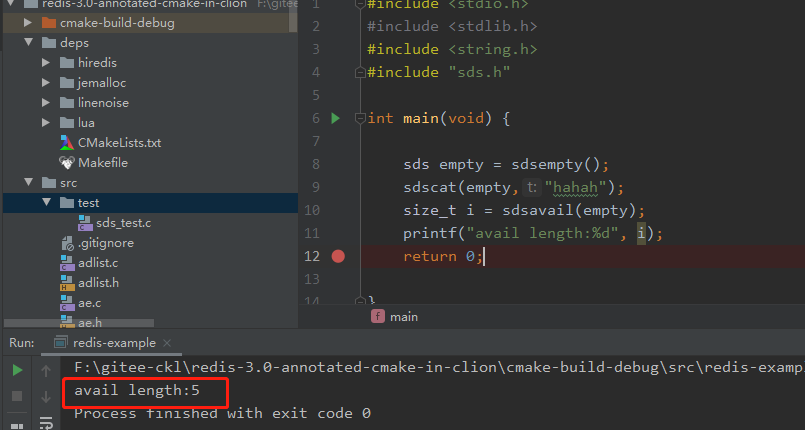This screenshot has height=430, width=805.
Task: Click the Down stack trace arrow
Action: tap(46, 396)
